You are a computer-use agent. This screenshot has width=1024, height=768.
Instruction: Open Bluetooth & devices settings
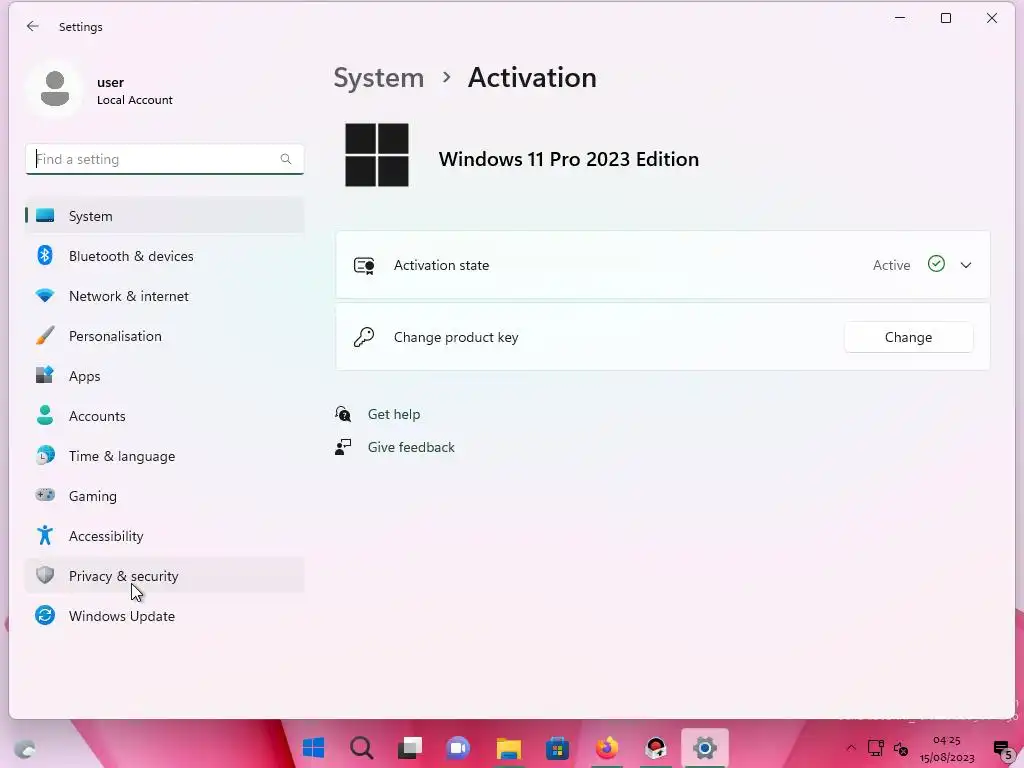click(x=165, y=256)
